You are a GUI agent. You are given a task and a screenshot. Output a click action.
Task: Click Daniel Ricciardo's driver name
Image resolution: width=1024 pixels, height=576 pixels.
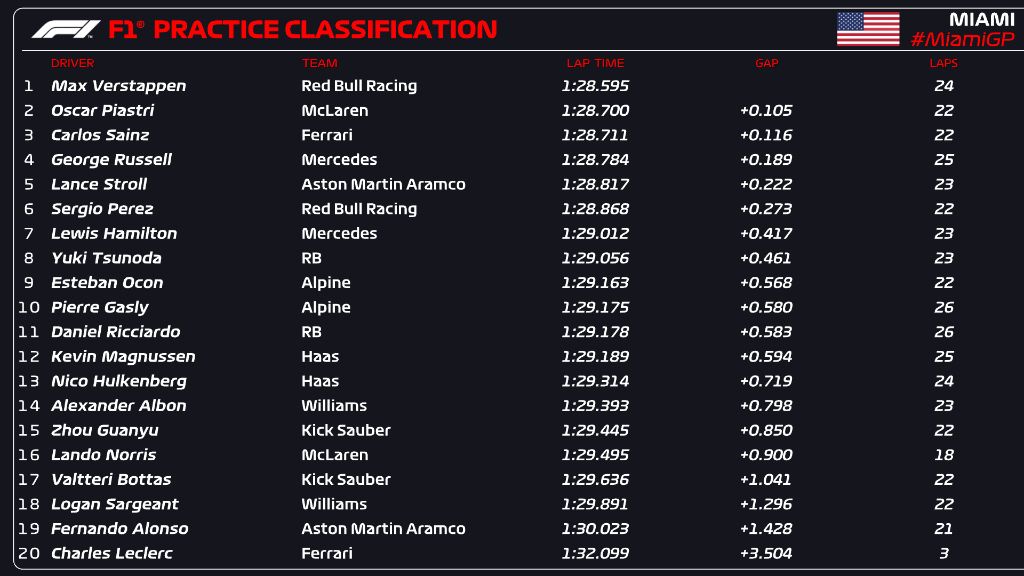point(116,332)
